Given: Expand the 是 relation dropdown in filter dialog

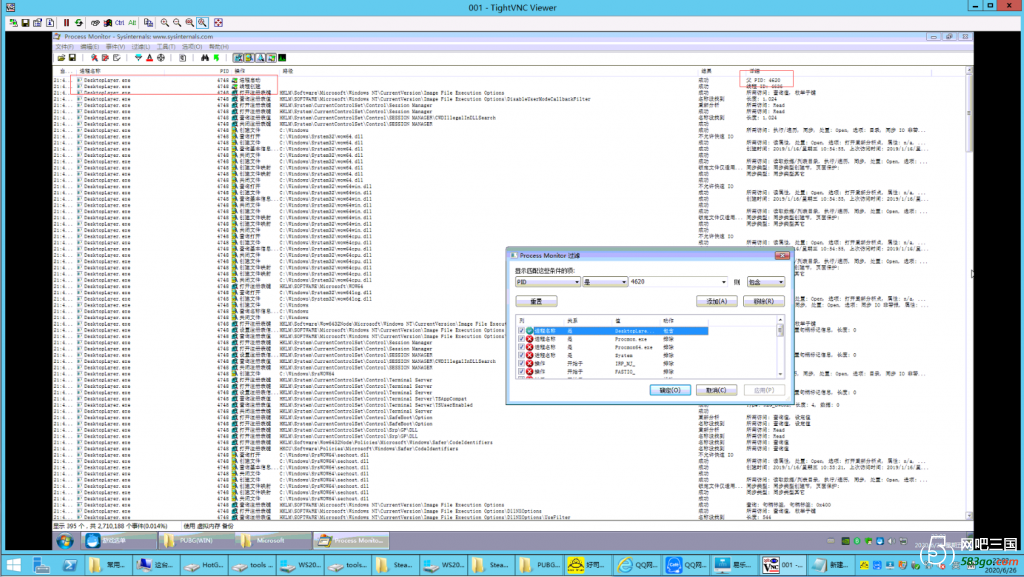Looking at the screenshot, I should [x=624, y=282].
